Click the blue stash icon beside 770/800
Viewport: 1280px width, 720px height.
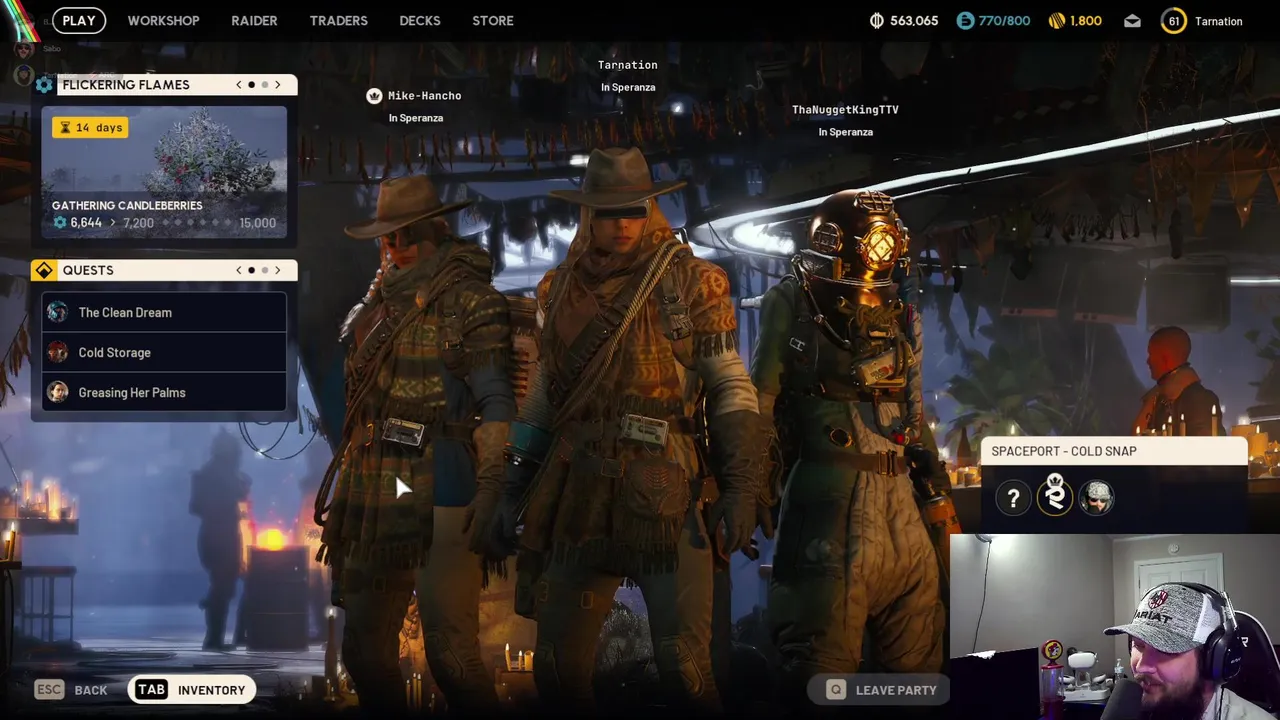coord(965,21)
